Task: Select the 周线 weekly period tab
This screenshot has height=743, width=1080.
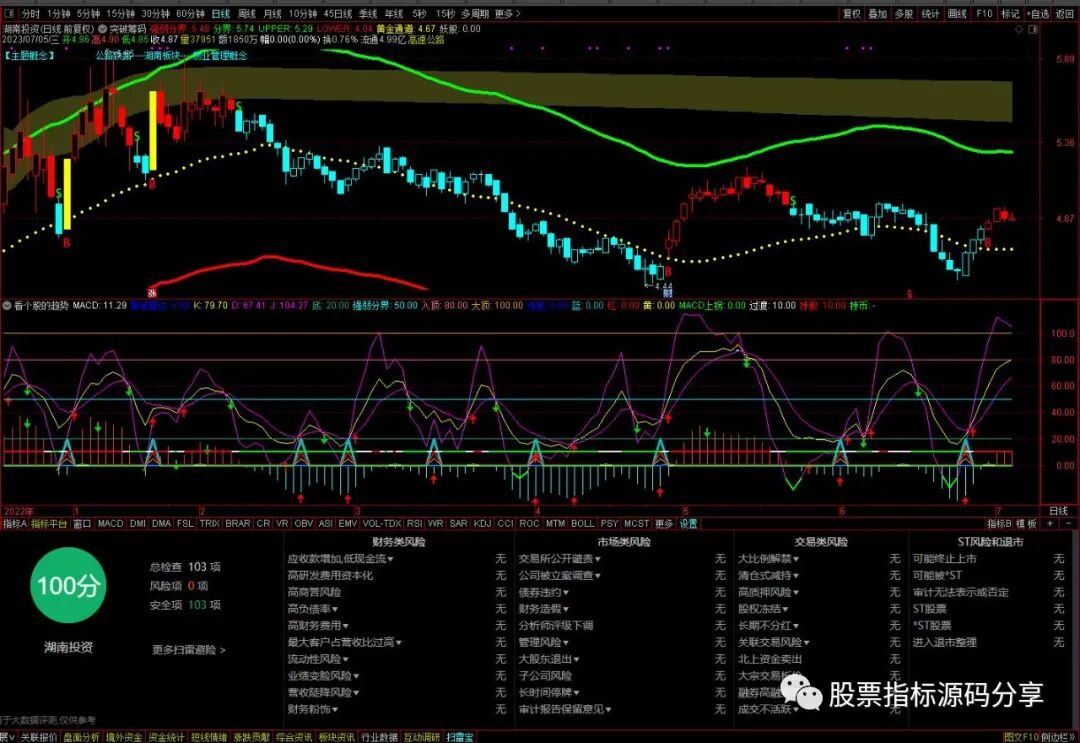Action: (x=247, y=14)
